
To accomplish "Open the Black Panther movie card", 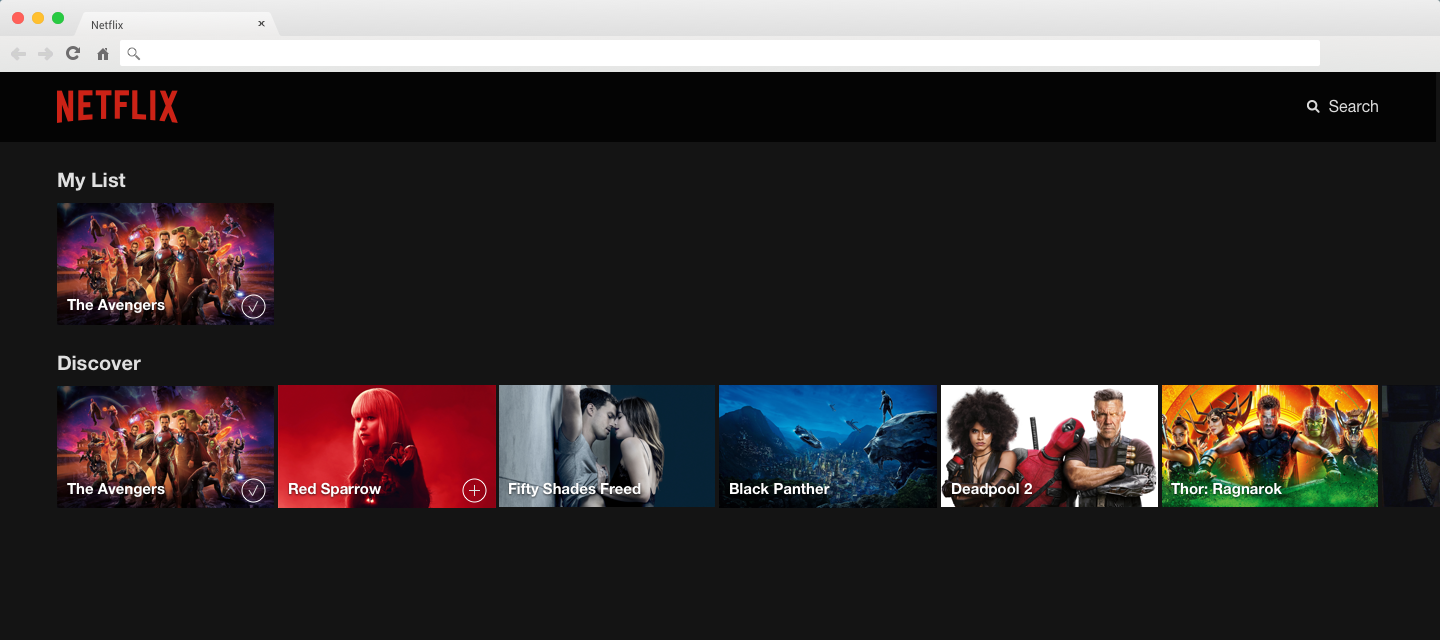I will pyautogui.click(x=828, y=447).
